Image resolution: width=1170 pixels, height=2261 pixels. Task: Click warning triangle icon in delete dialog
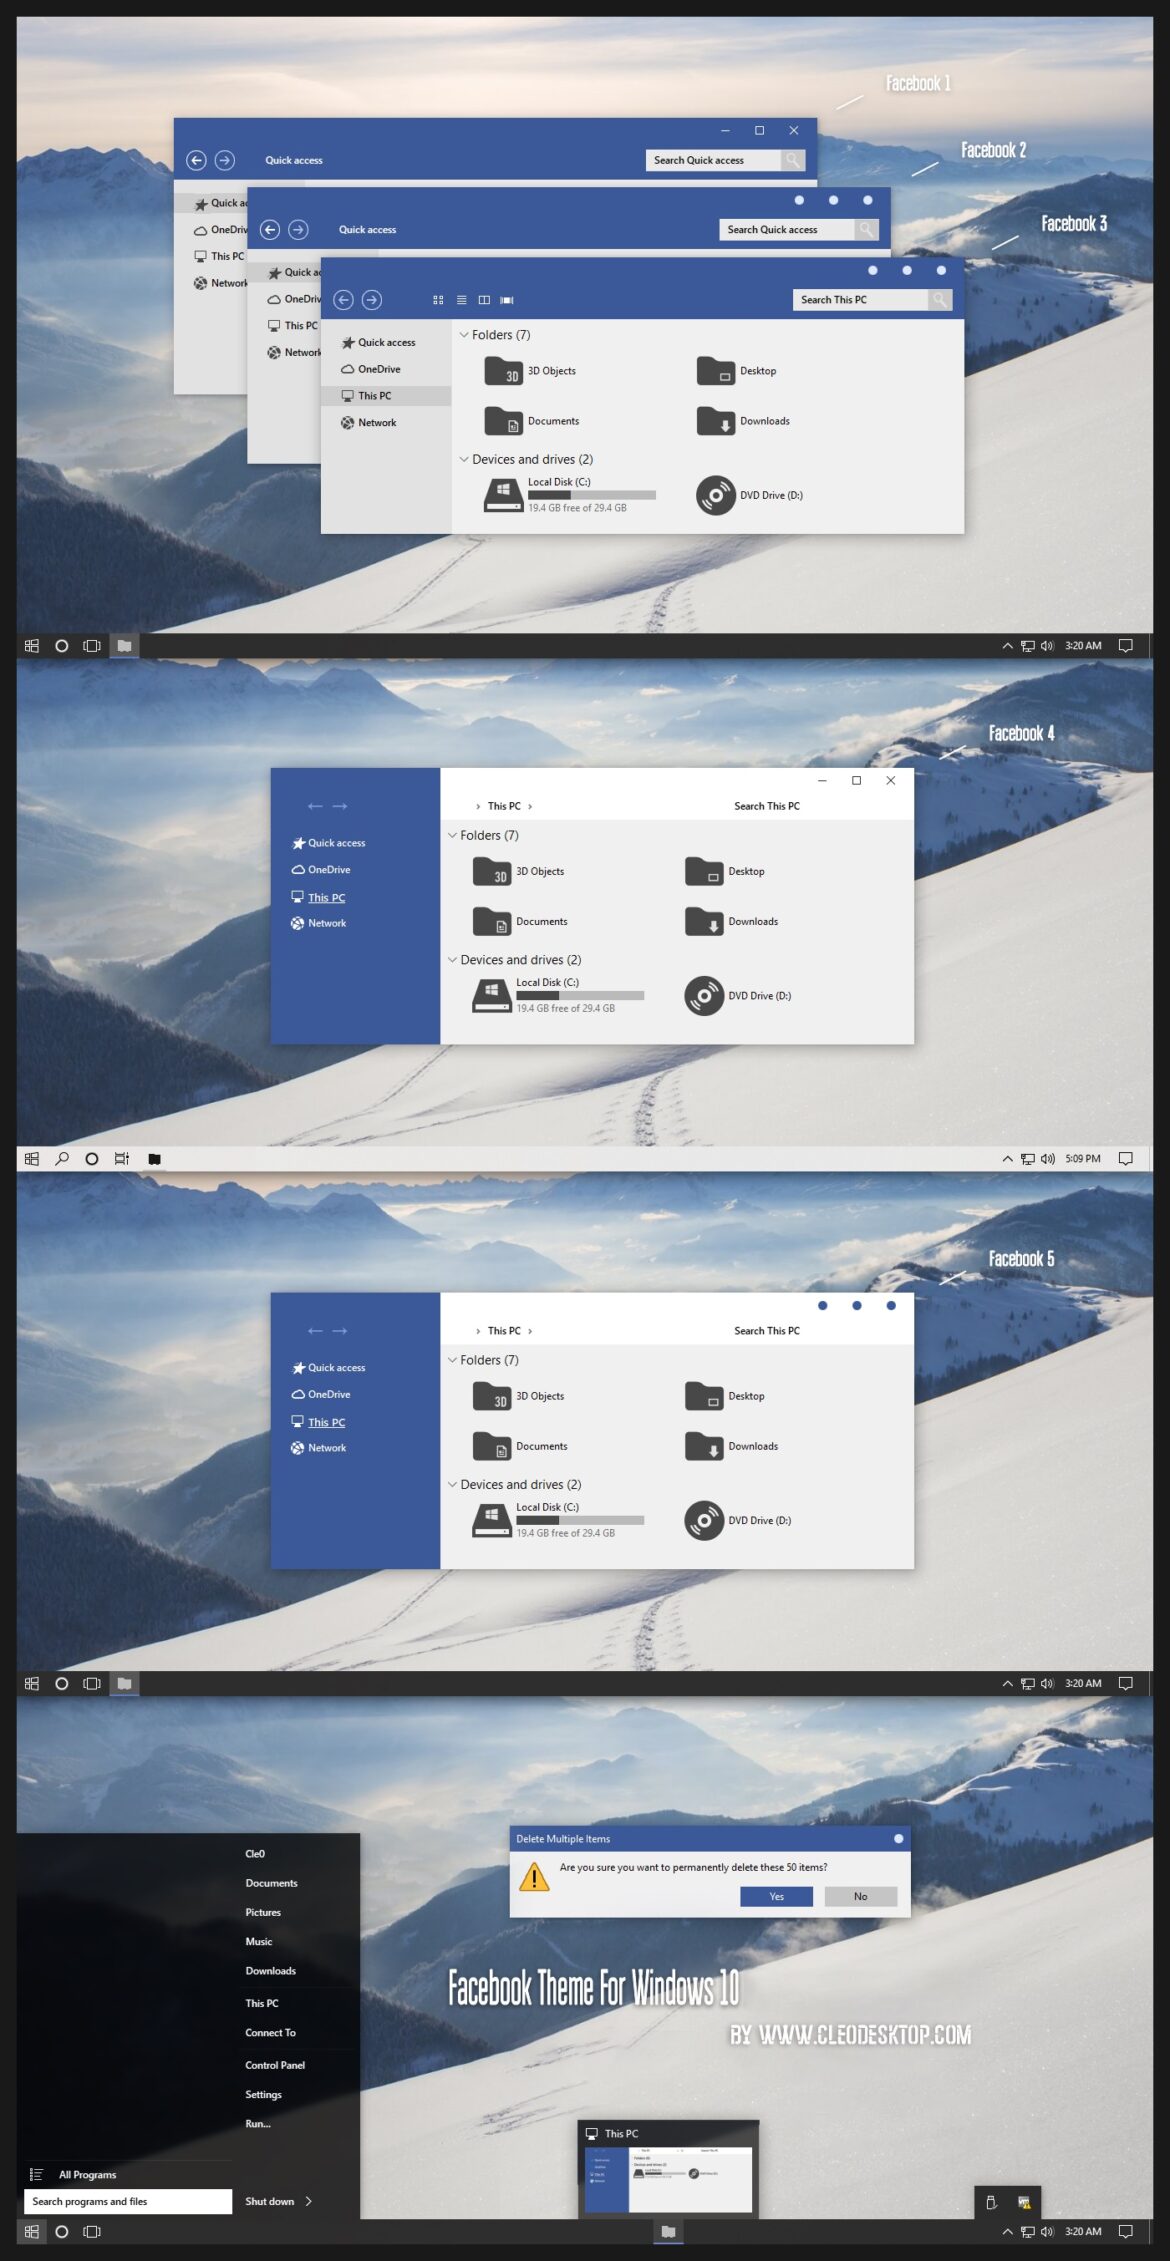[x=534, y=1877]
